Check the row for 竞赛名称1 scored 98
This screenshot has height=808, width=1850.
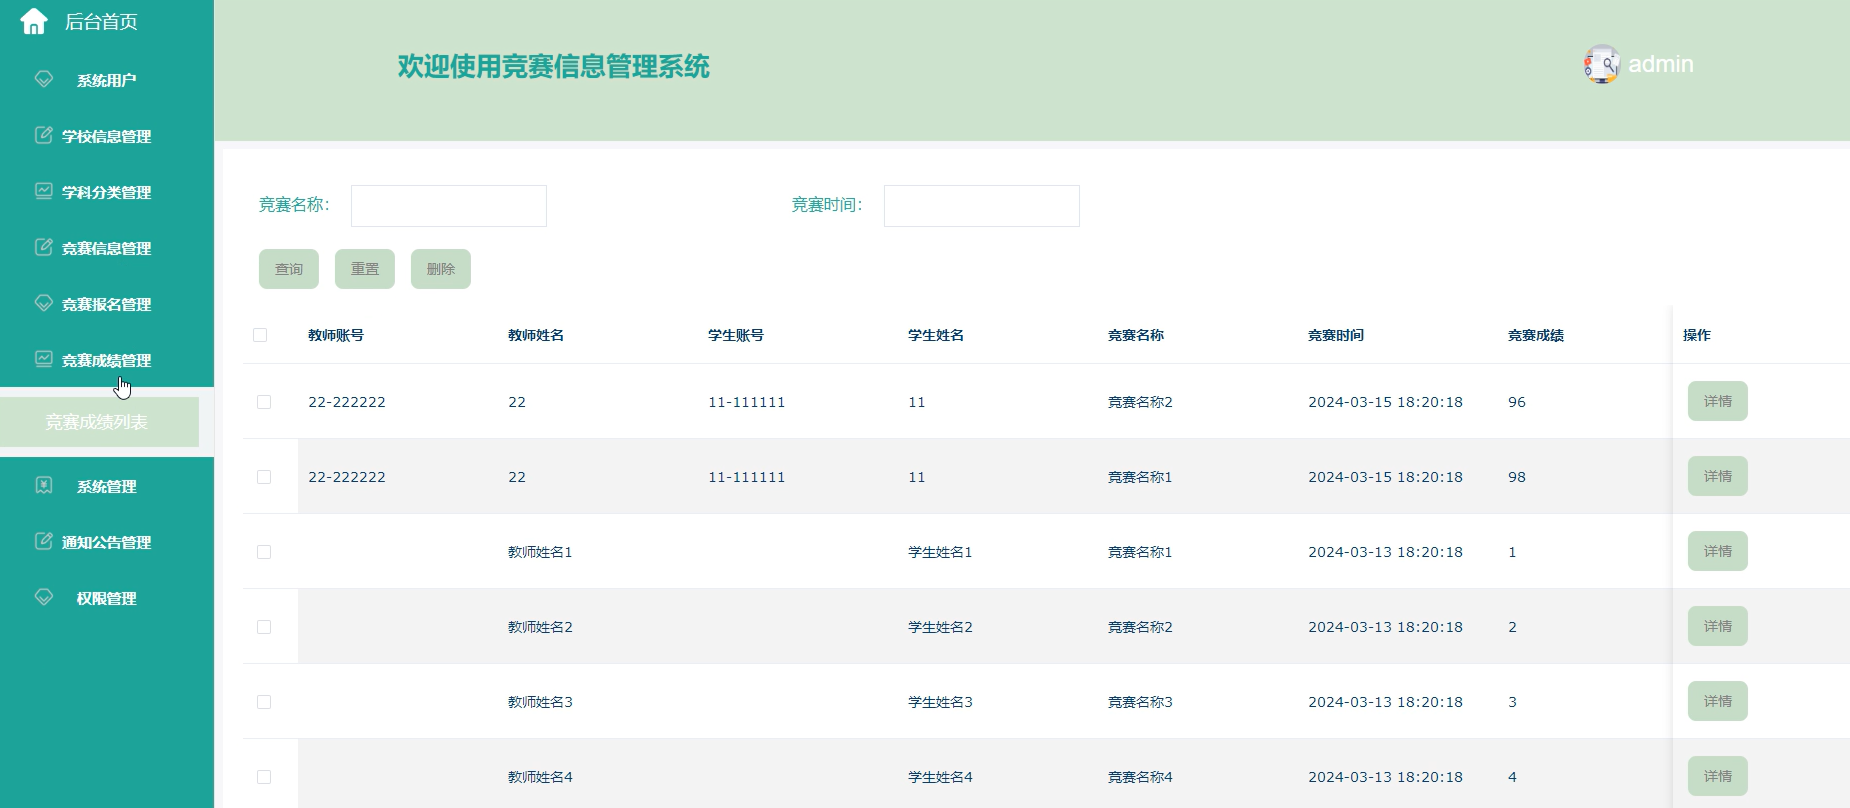pos(264,477)
